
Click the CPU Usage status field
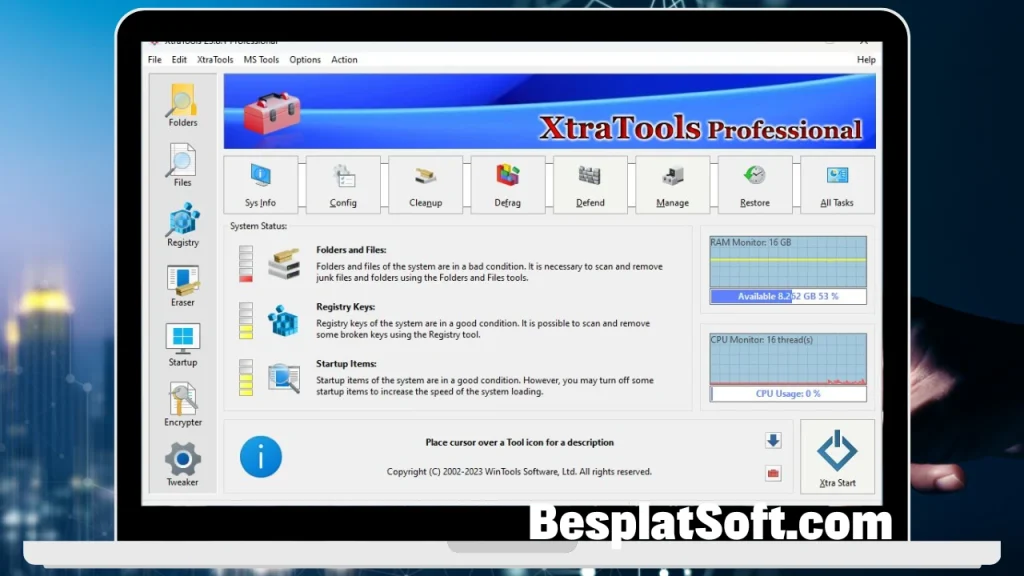(x=787, y=393)
